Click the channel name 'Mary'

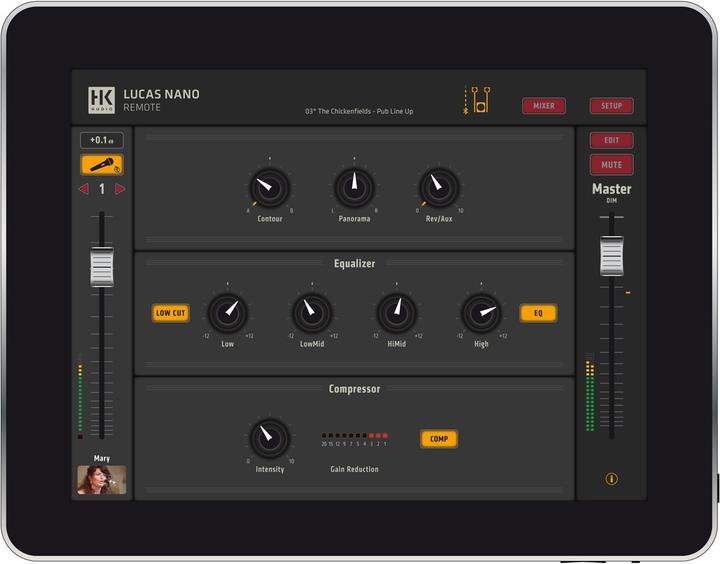[101, 458]
